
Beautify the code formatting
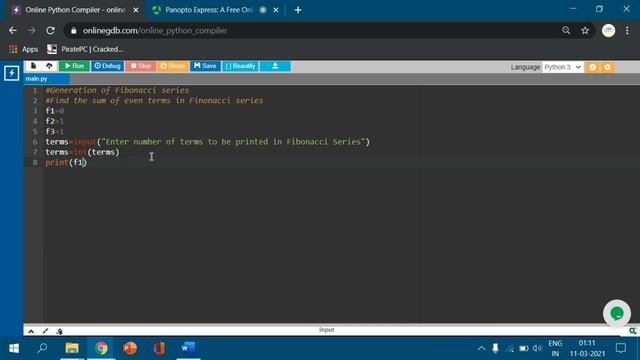pos(240,66)
